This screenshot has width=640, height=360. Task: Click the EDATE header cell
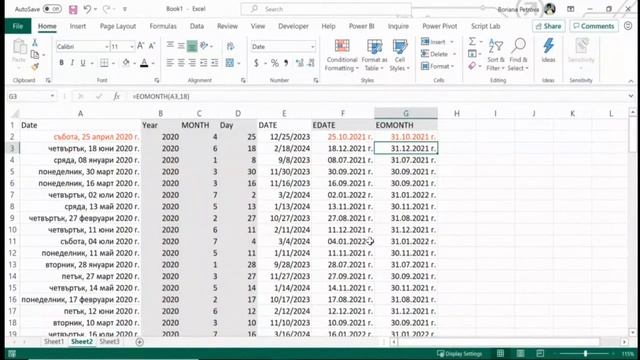(343, 125)
